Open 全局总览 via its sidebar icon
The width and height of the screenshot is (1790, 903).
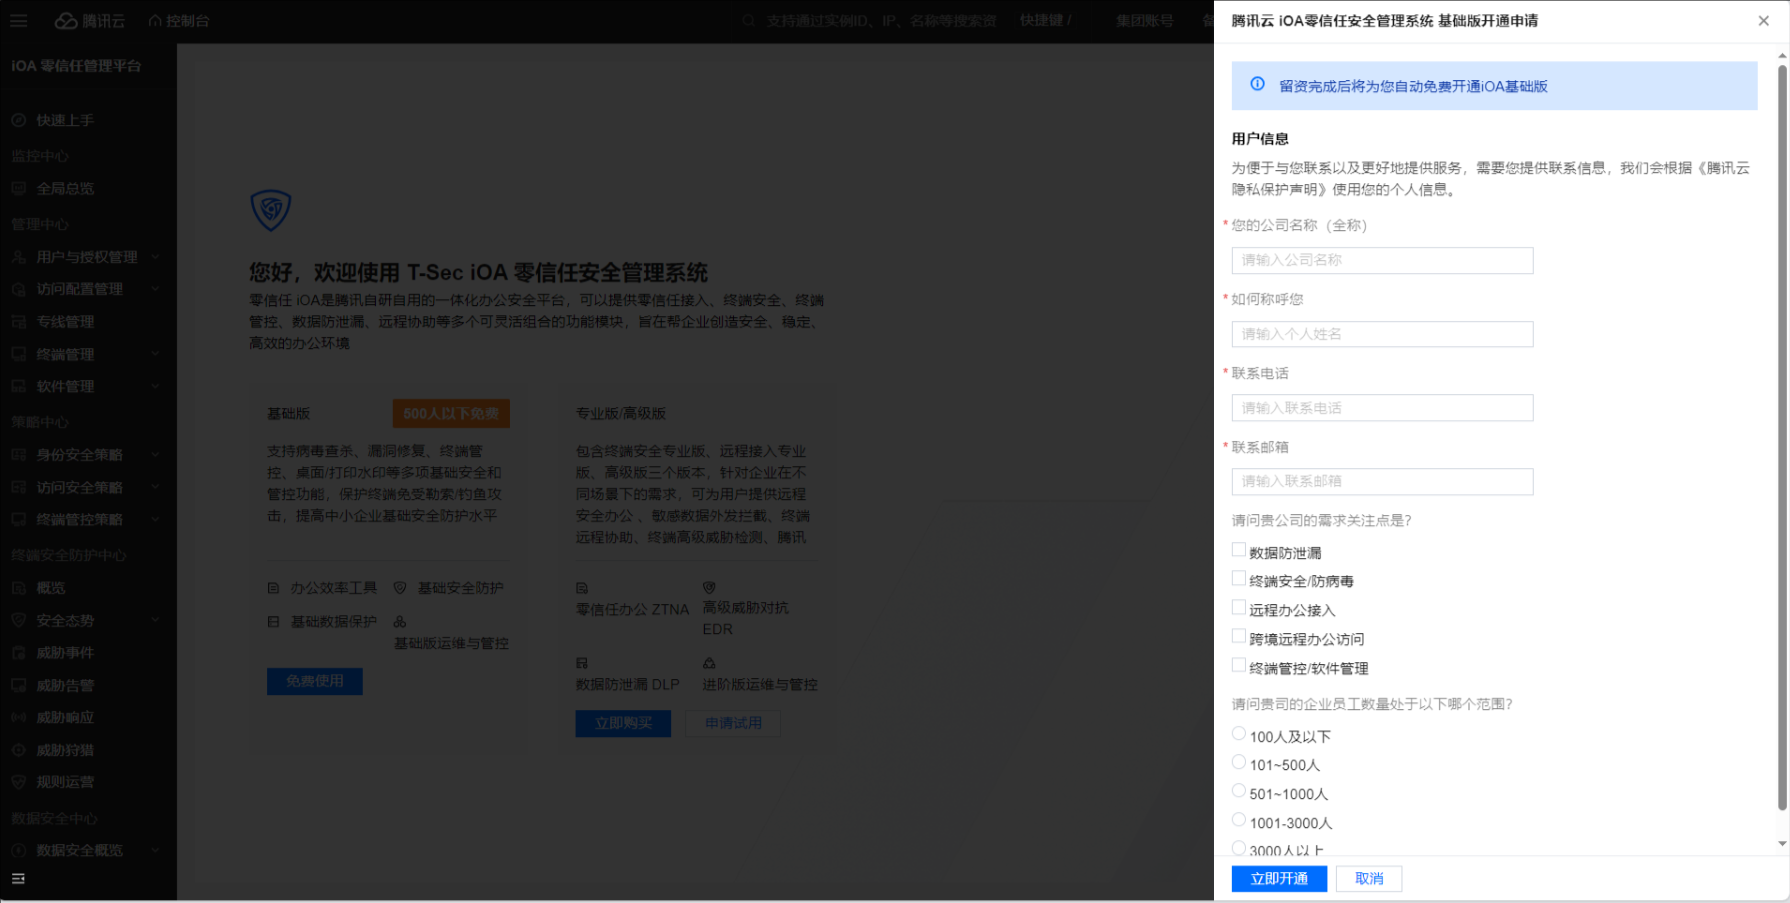pyautogui.click(x=18, y=188)
